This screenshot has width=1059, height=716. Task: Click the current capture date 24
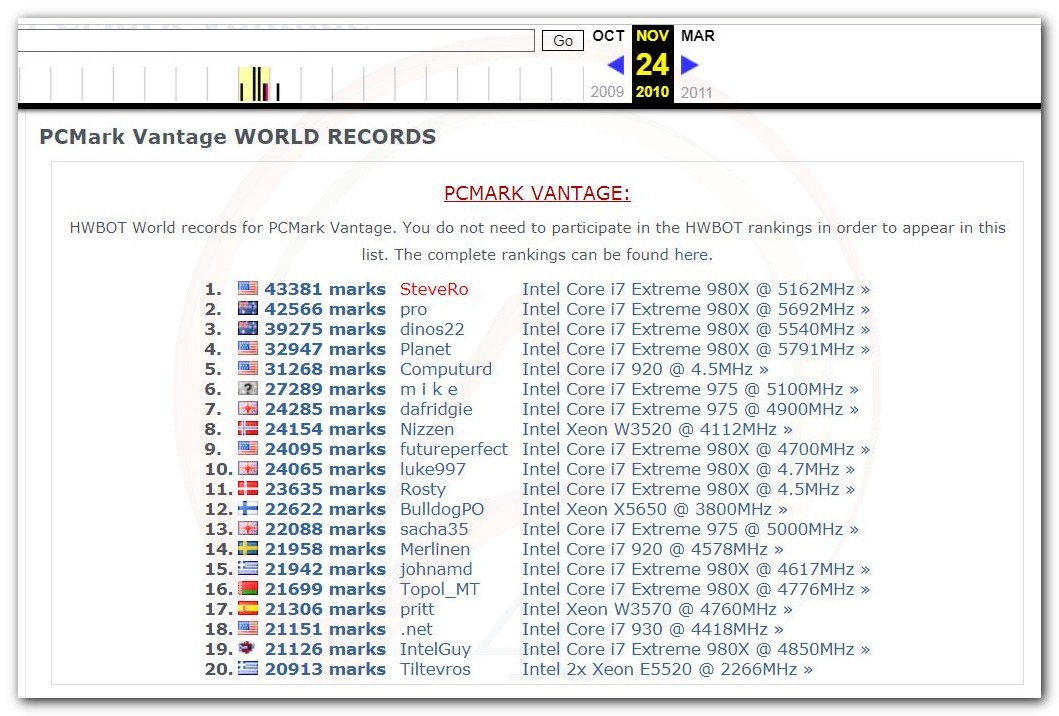tap(652, 65)
